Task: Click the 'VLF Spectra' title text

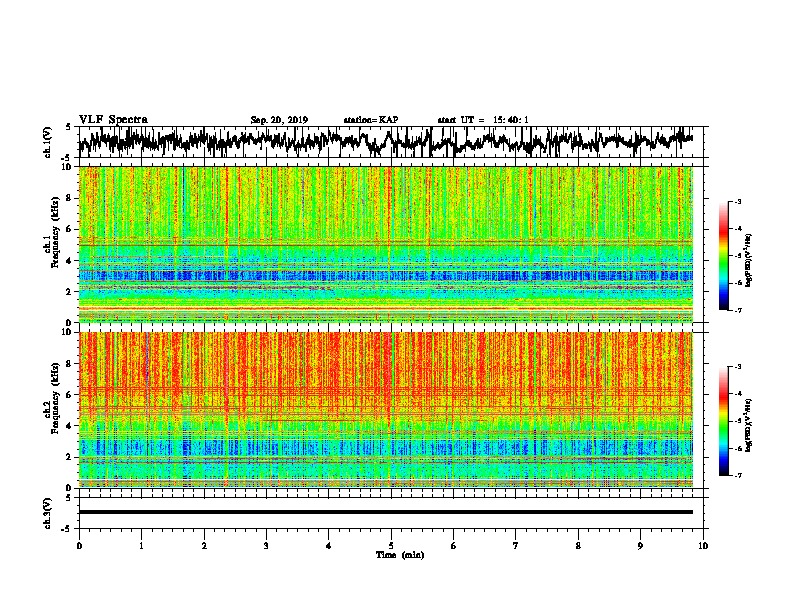Action: click(113, 120)
